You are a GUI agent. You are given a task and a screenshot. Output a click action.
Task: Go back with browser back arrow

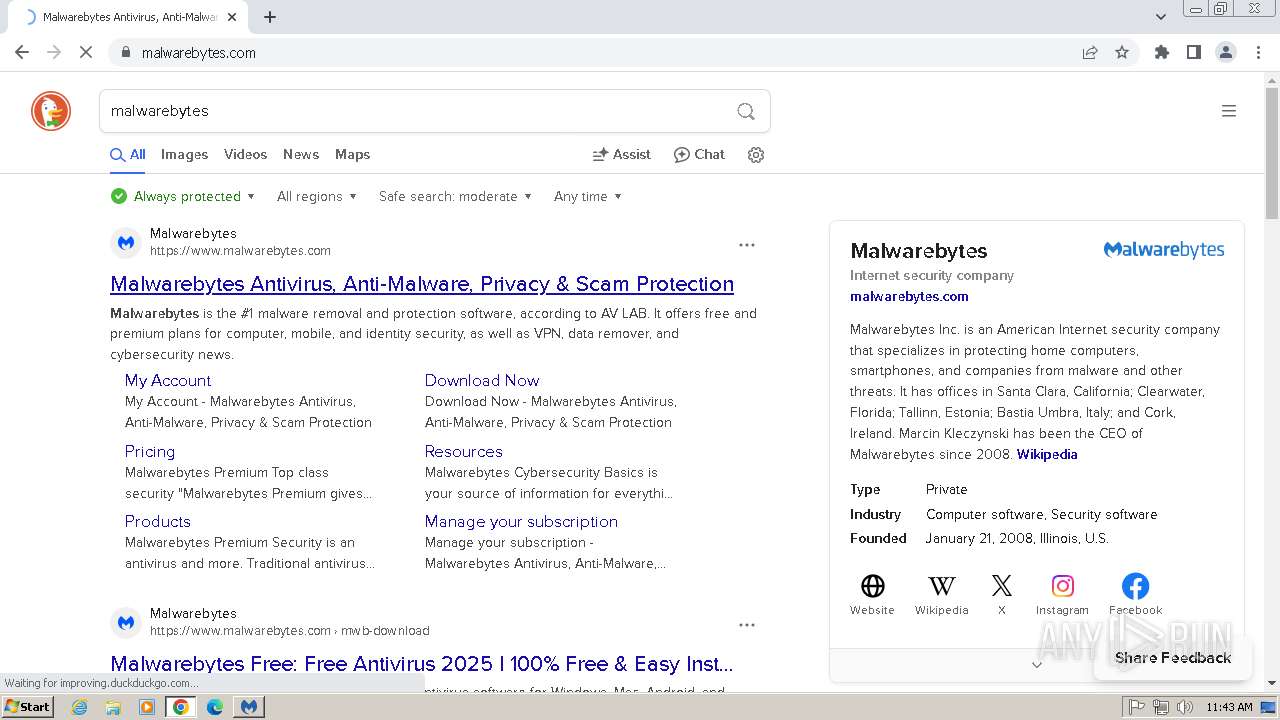click(x=22, y=52)
